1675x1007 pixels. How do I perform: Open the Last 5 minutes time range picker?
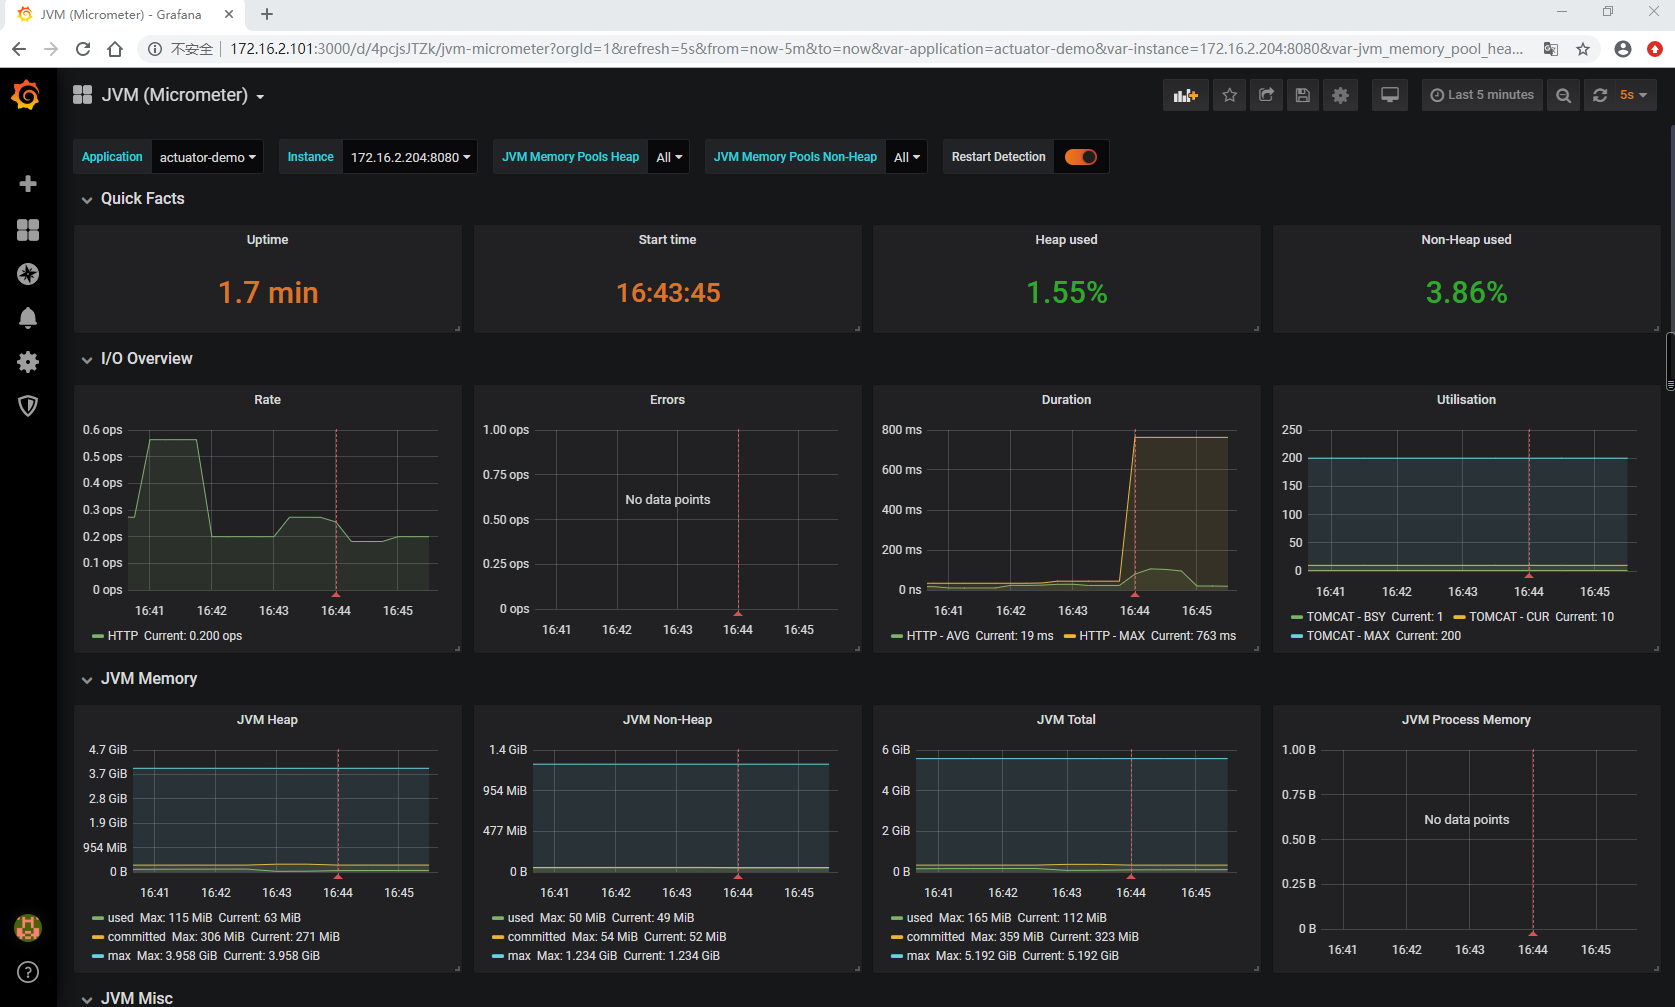coord(1482,94)
